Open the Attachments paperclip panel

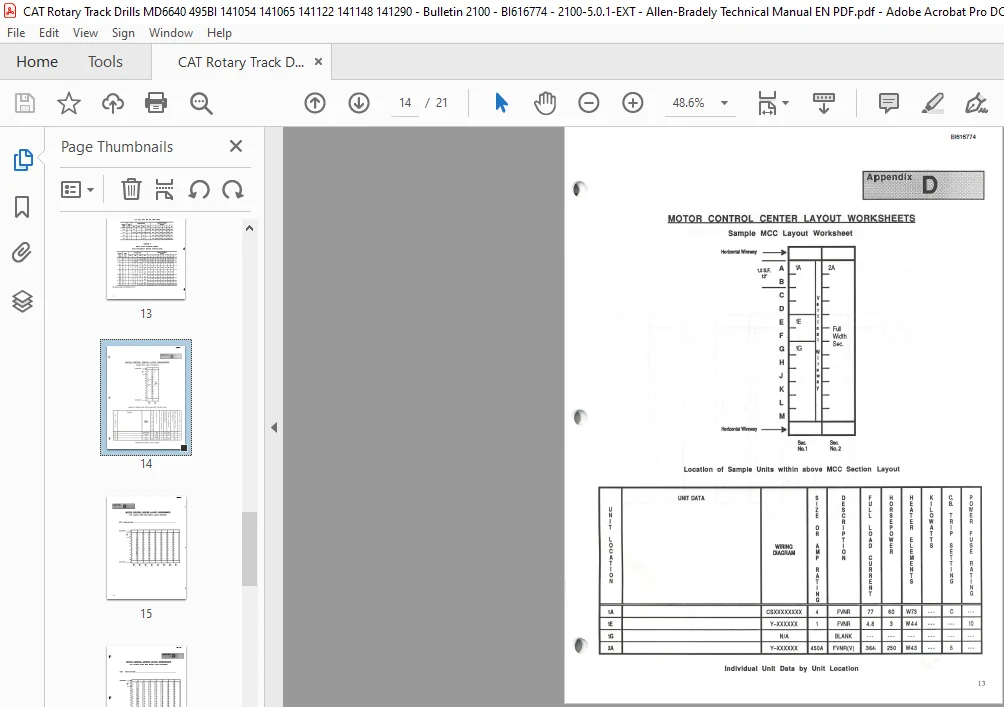coord(22,253)
